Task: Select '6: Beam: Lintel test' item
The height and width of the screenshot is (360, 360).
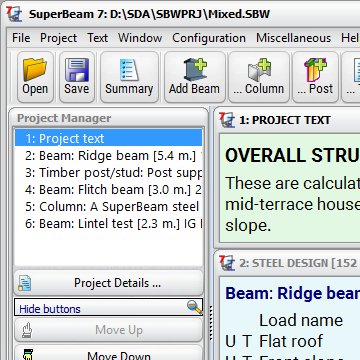Action: click(108, 224)
